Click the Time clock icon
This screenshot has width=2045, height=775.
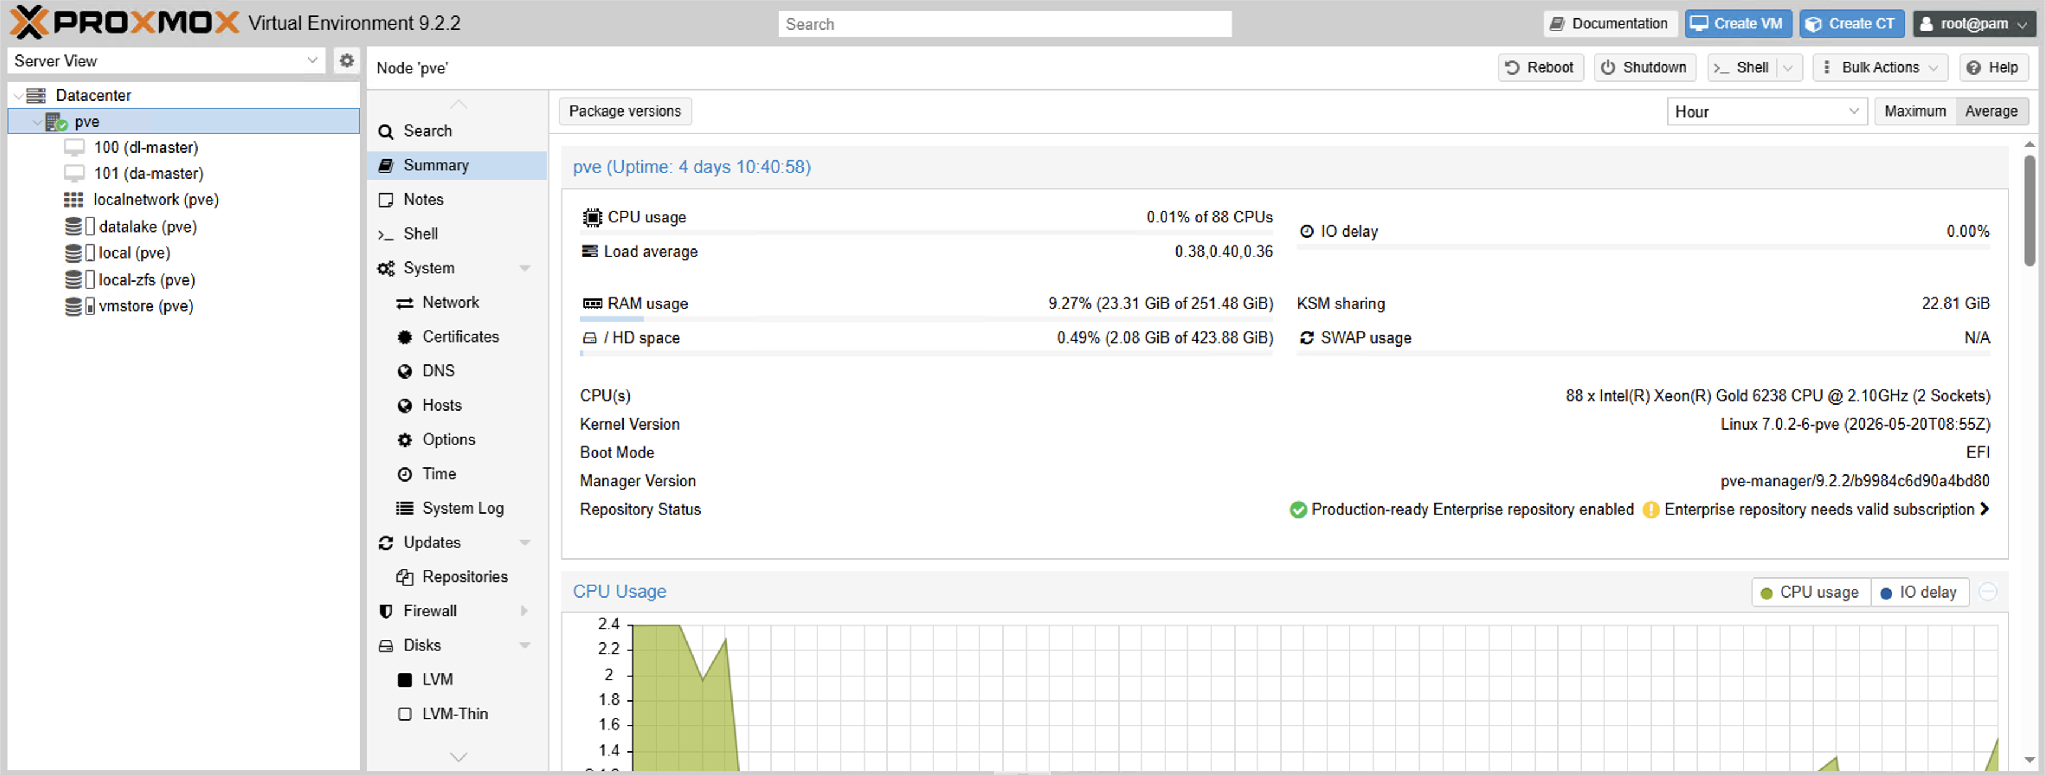coord(405,474)
